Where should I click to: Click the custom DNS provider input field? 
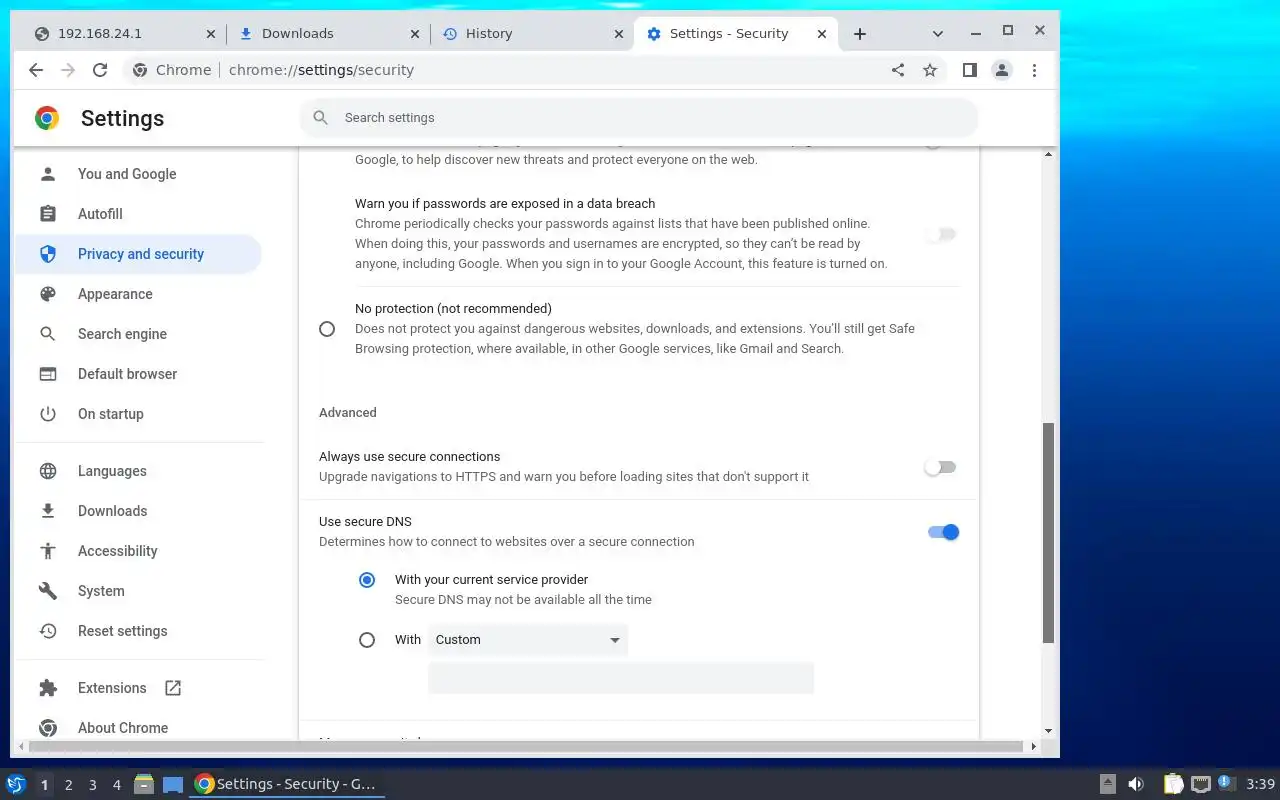click(x=621, y=678)
